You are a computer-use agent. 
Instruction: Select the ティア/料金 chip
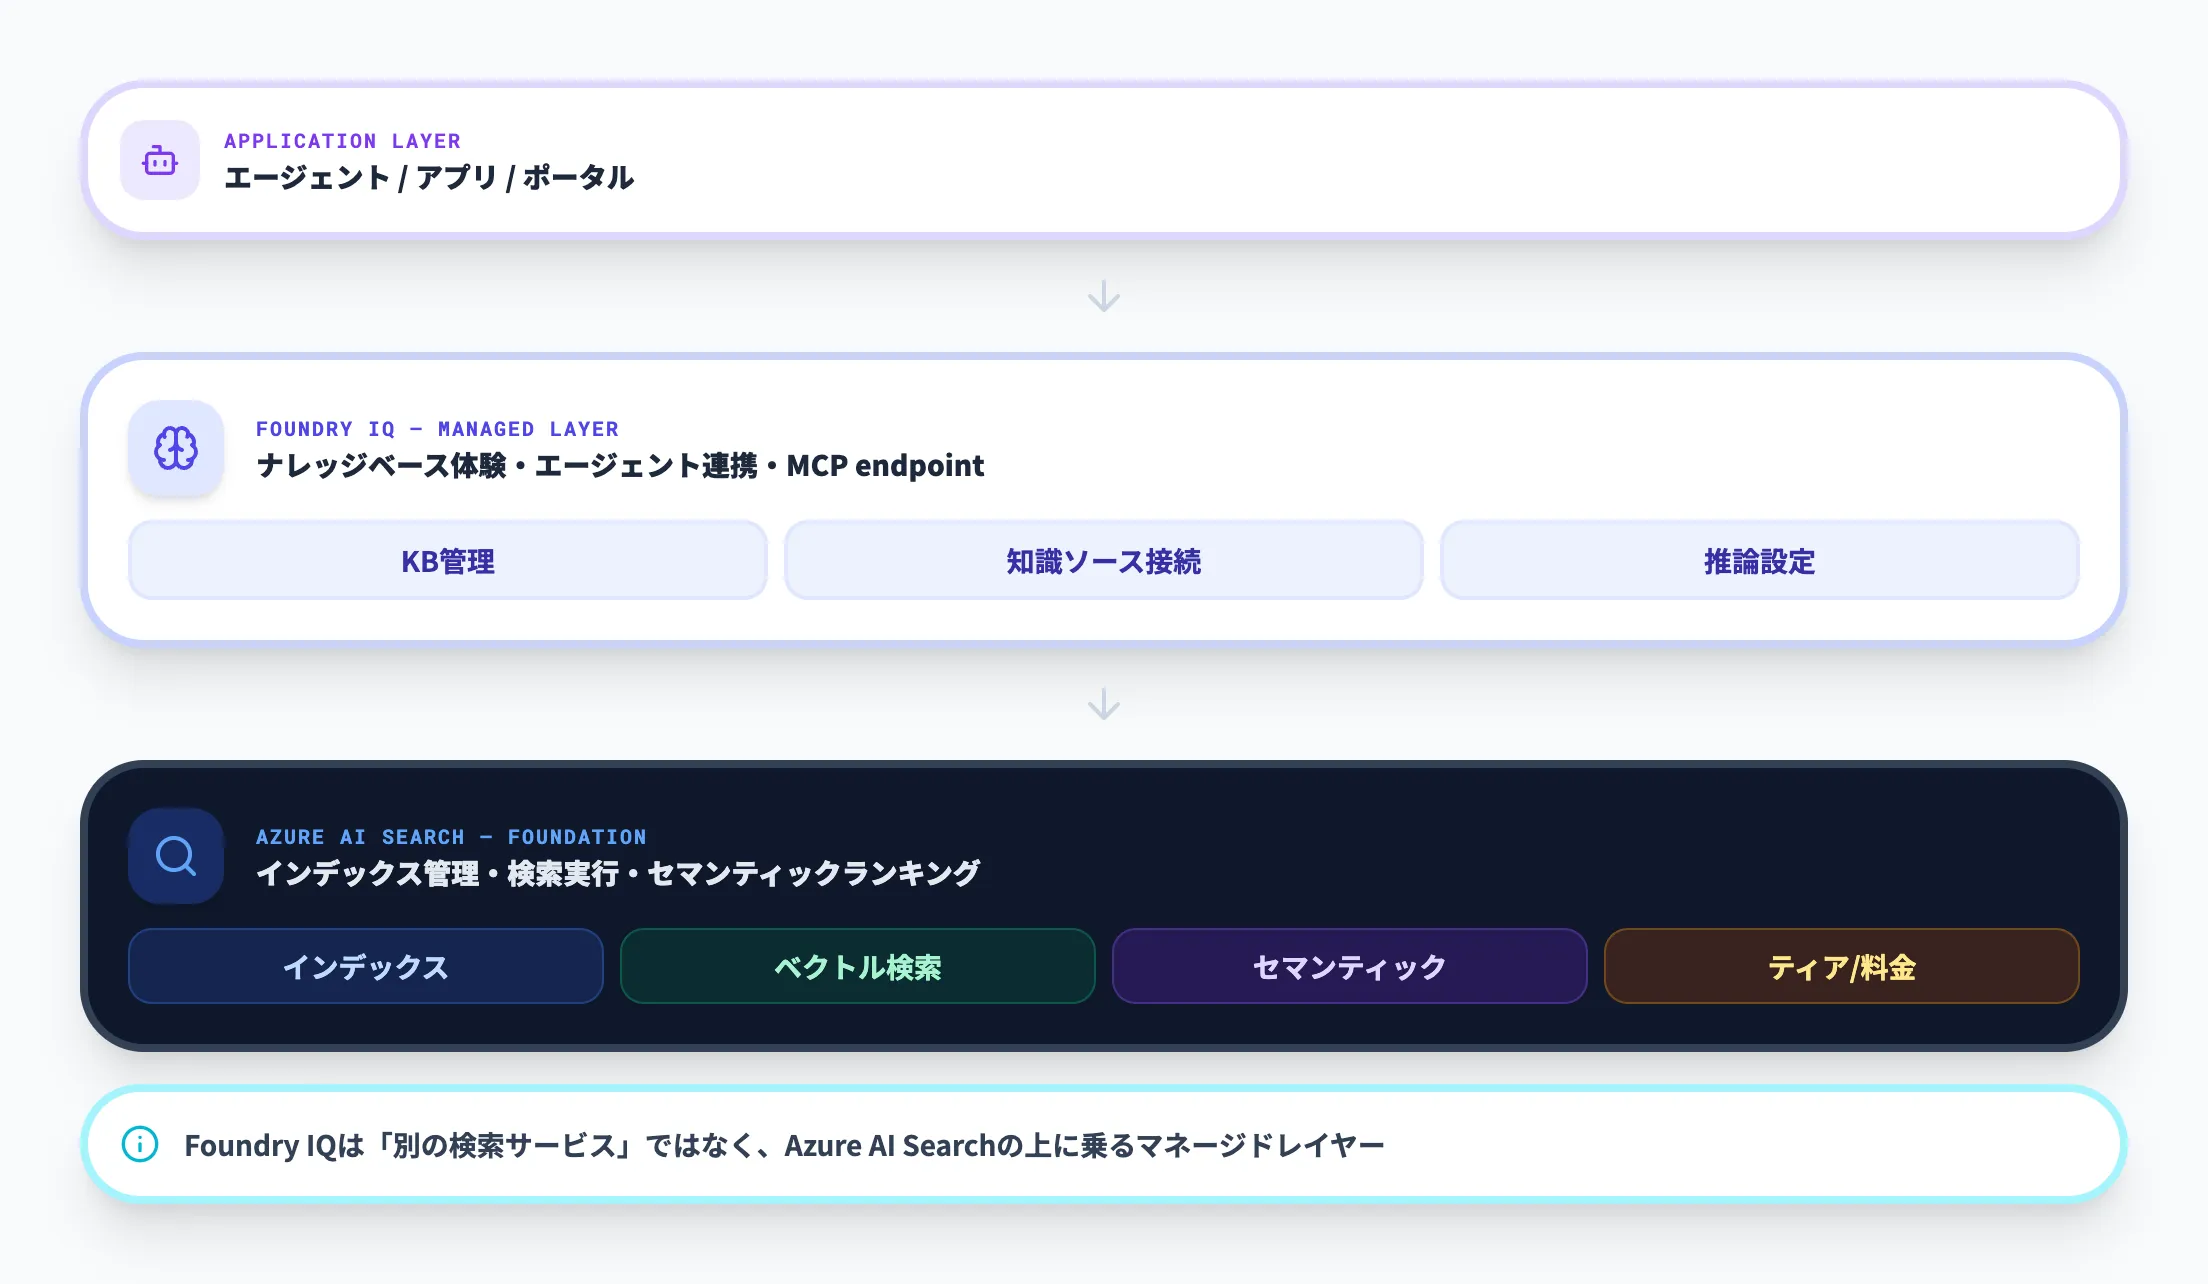pos(1842,966)
